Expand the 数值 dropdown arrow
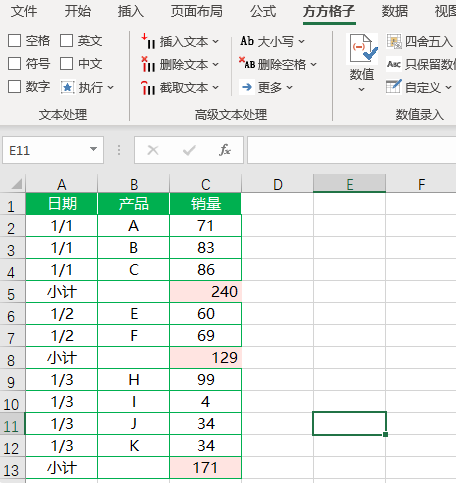 pos(362,89)
